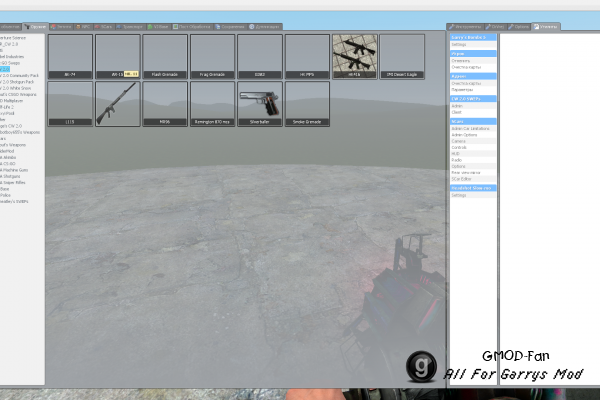Pick the Flash Grenade tile
Image resolution: width=600 pixels, height=400 pixels.
pyautogui.click(x=165, y=57)
